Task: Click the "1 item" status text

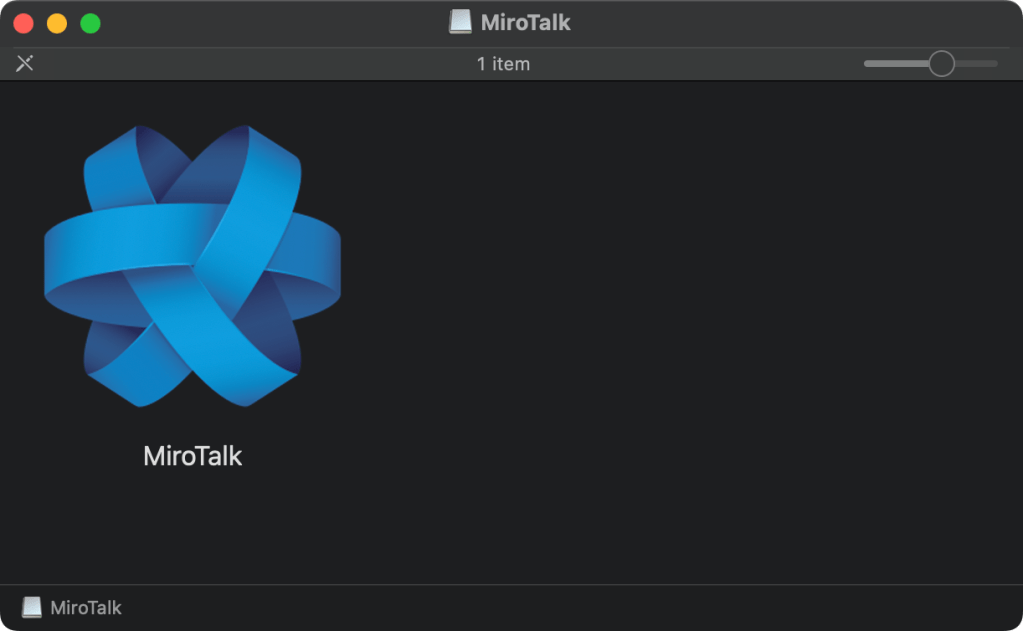Action: [503, 64]
